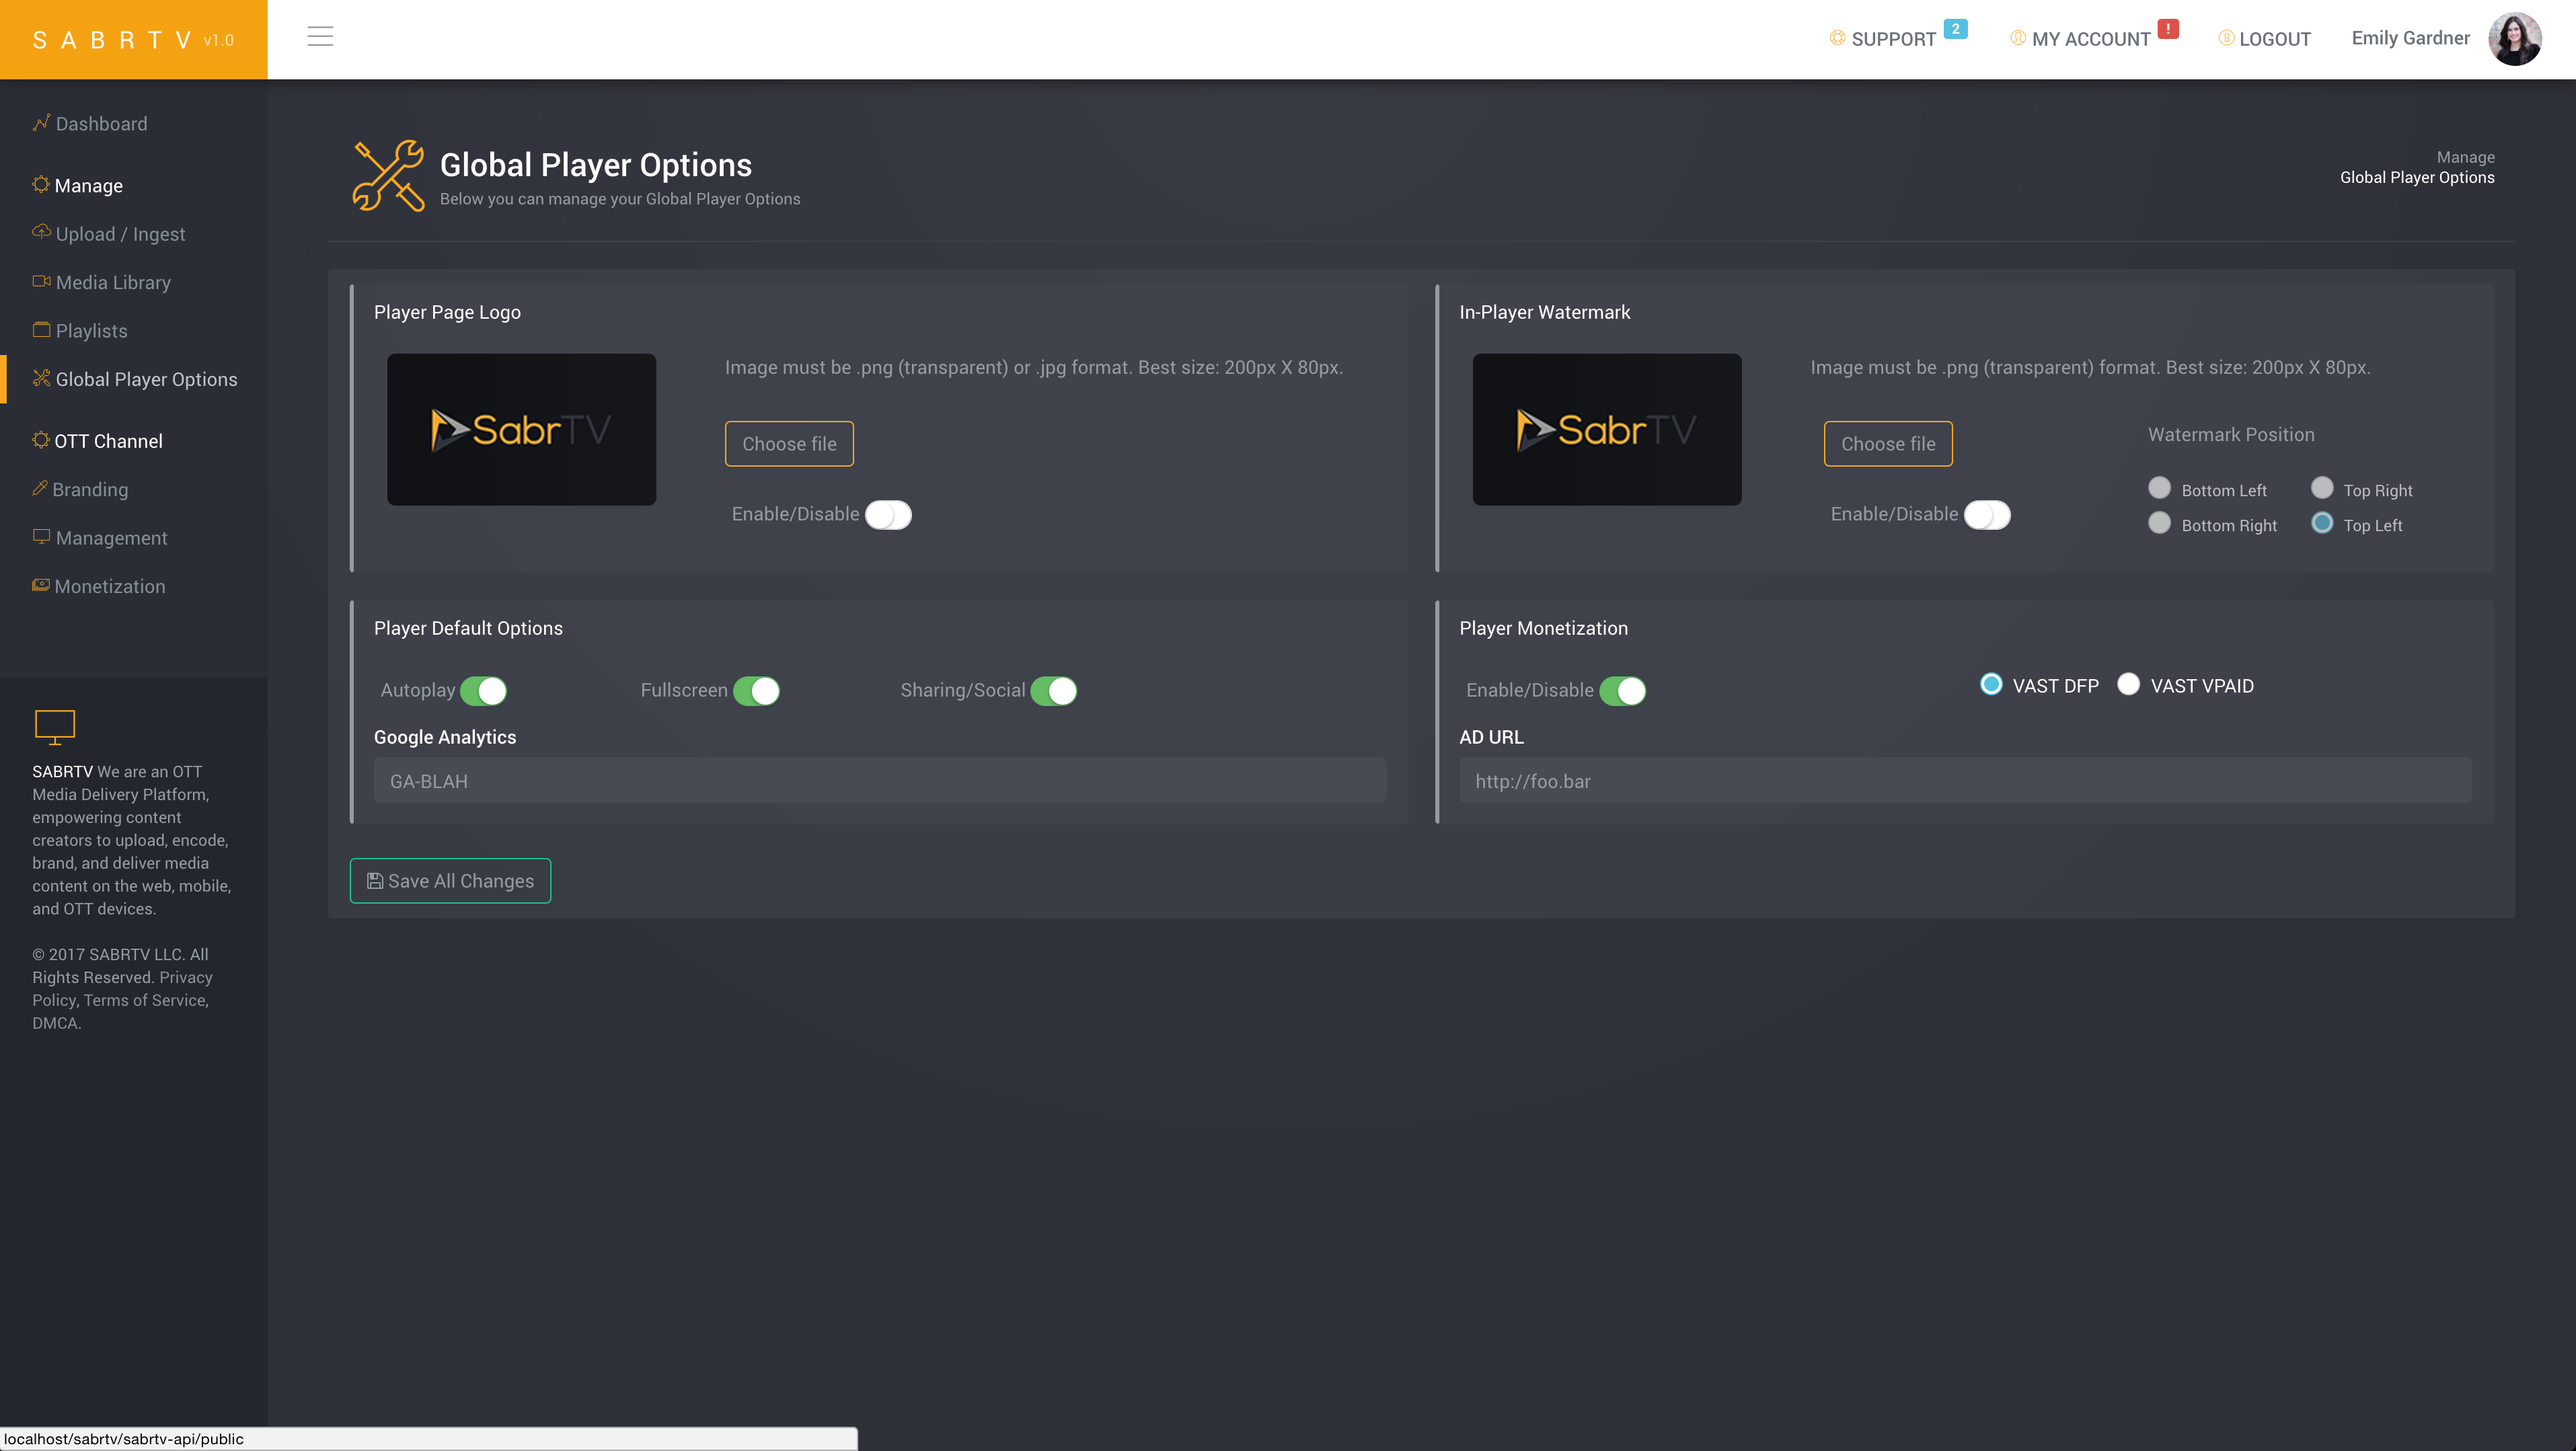This screenshot has height=1451, width=2576.
Task: Click the Emily Gardner username
Action: point(2410,39)
